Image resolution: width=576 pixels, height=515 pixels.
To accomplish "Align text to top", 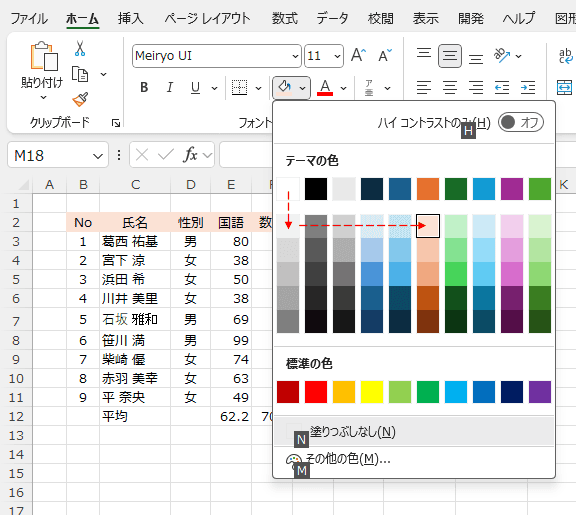I will (424, 54).
